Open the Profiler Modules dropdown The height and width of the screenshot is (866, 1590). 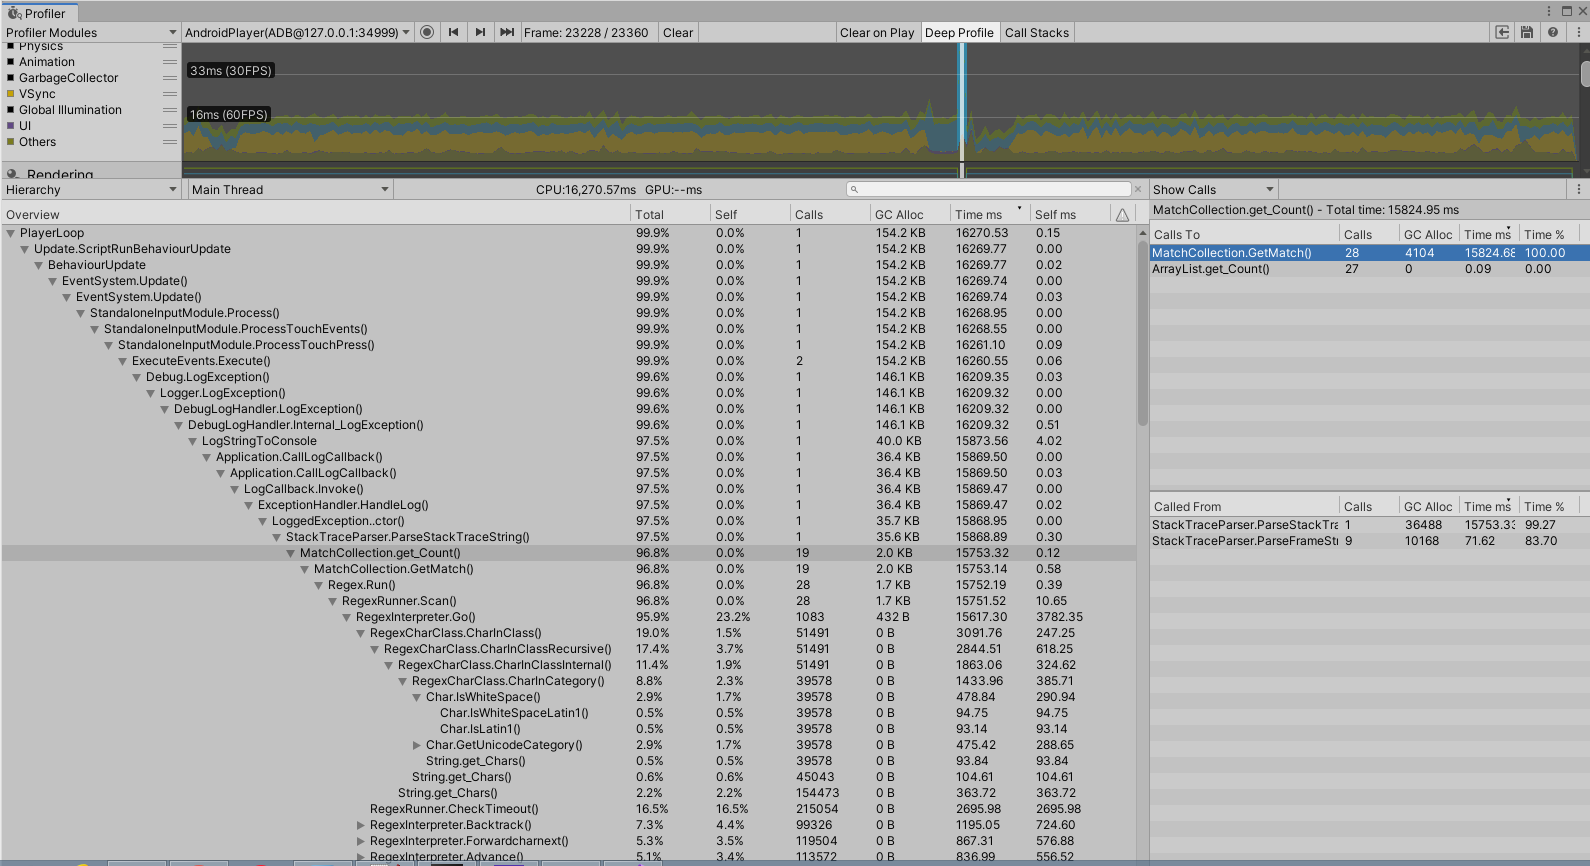[90, 32]
